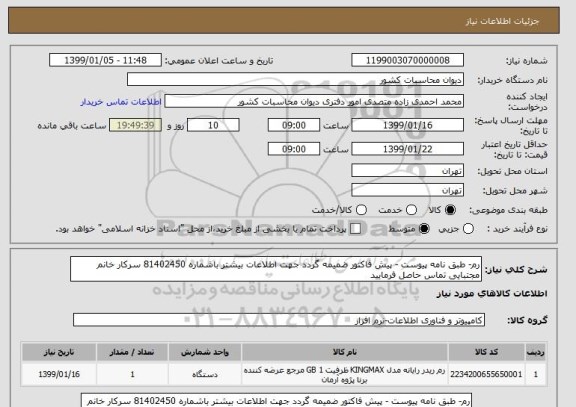Select the کالا/خدمت radio button

(361, 210)
